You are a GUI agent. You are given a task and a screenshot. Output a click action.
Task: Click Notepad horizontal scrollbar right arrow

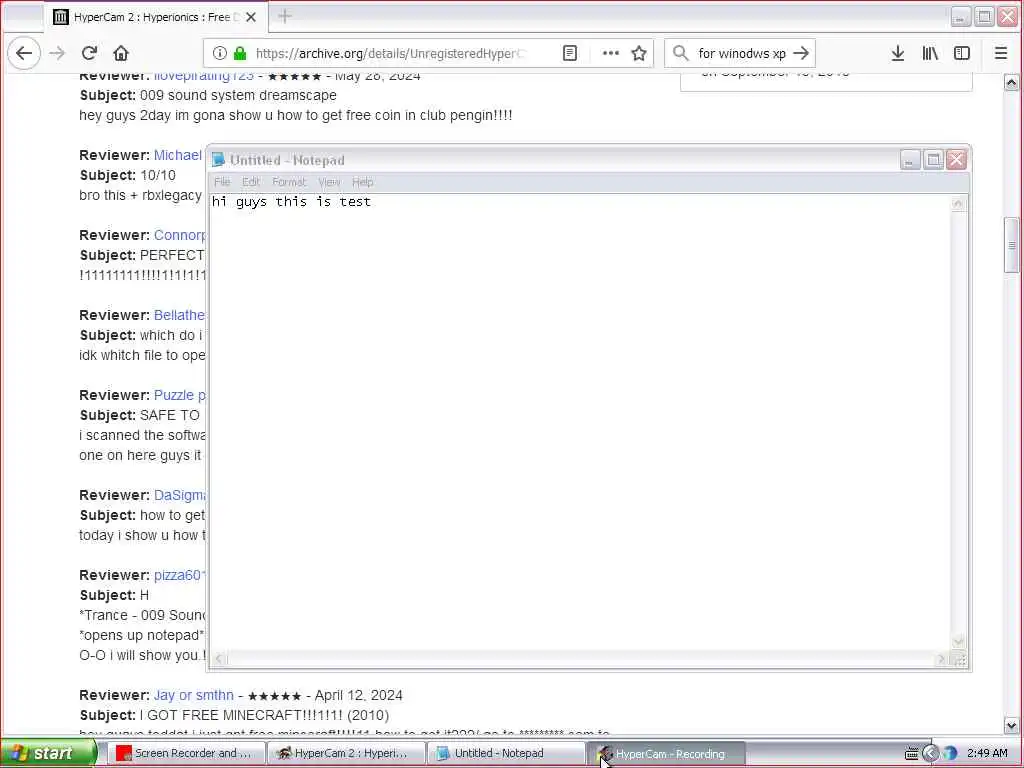coord(941,659)
